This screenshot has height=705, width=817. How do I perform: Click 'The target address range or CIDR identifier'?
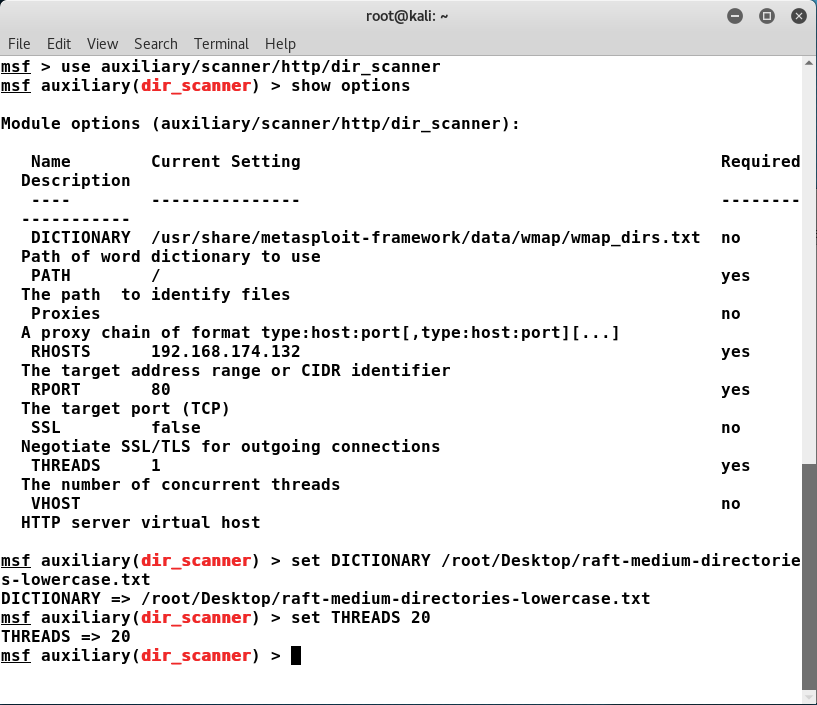coord(236,370)
